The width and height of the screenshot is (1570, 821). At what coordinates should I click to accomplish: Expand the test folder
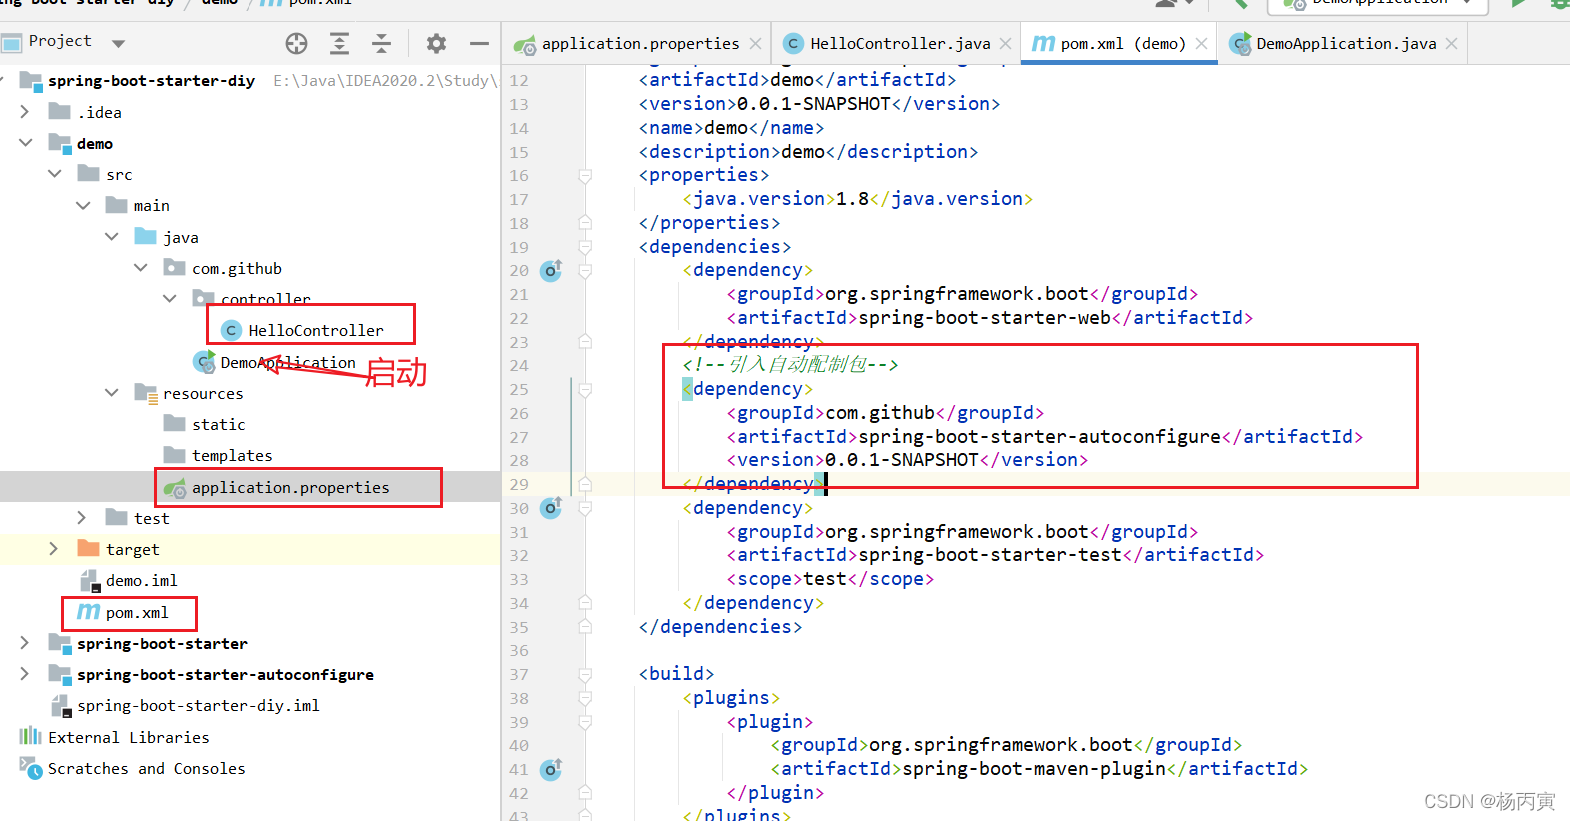pos(83,518)
